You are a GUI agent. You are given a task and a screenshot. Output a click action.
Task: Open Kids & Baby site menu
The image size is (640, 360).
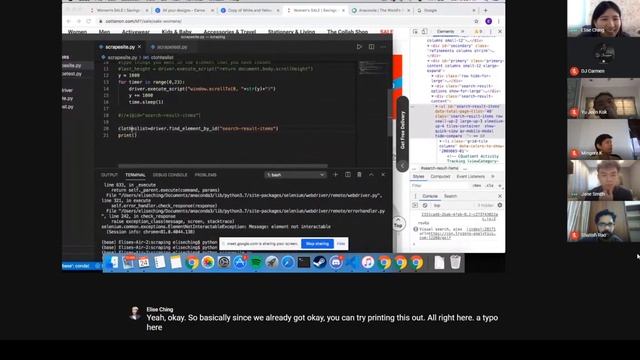[x=176, y=32]
